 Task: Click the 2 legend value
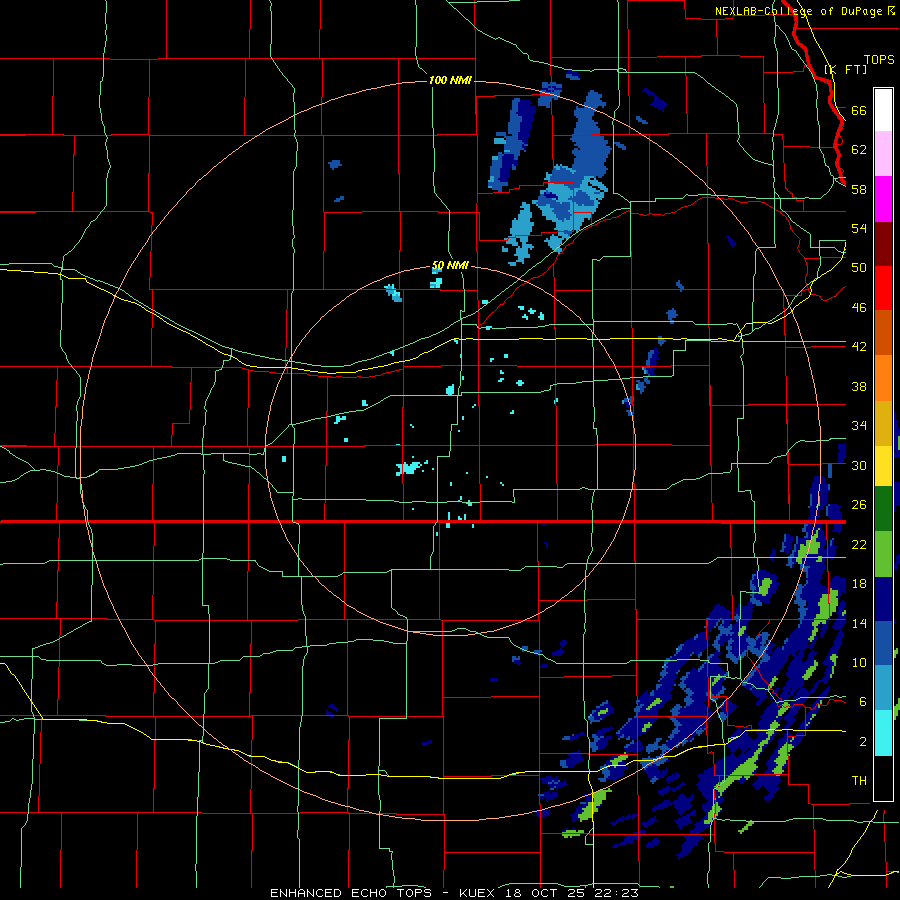[x=862, y=742]
